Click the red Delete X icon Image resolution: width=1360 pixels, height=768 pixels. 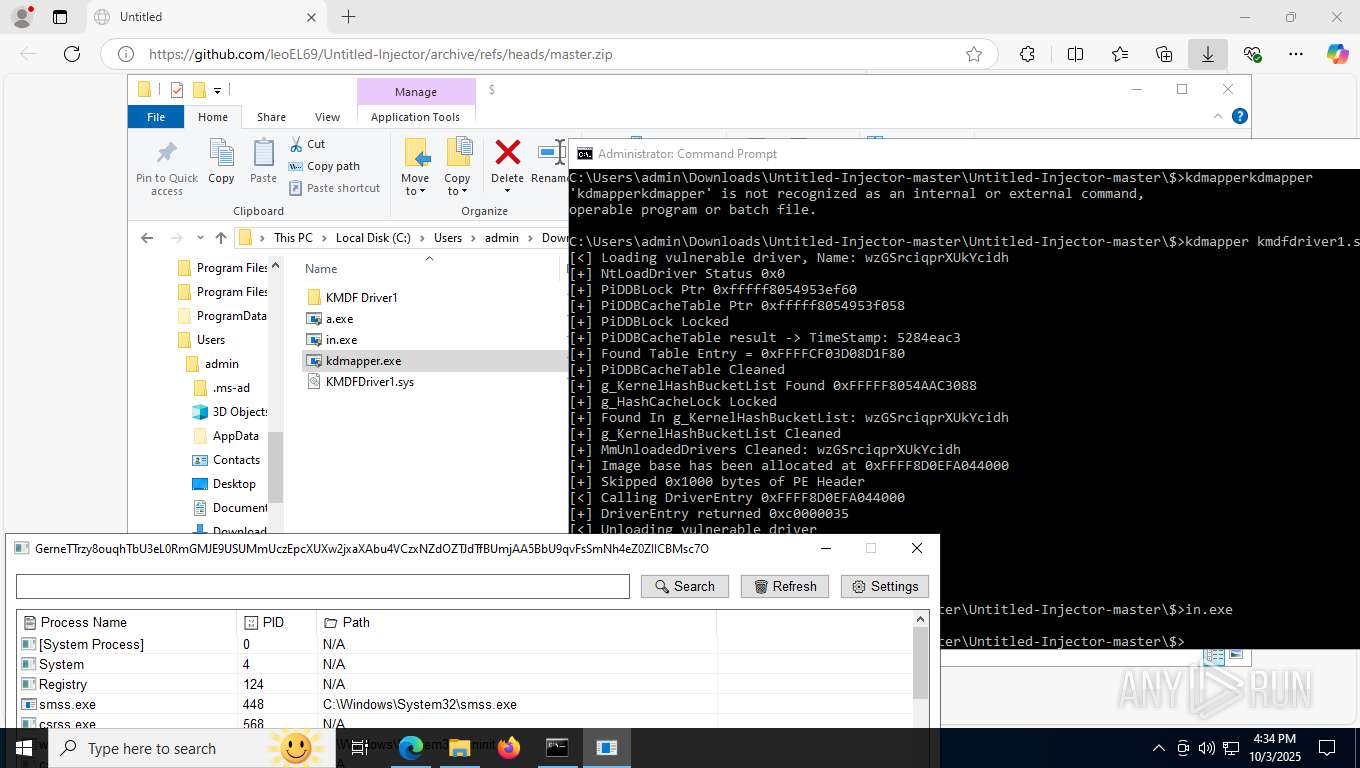click(508, 152)
